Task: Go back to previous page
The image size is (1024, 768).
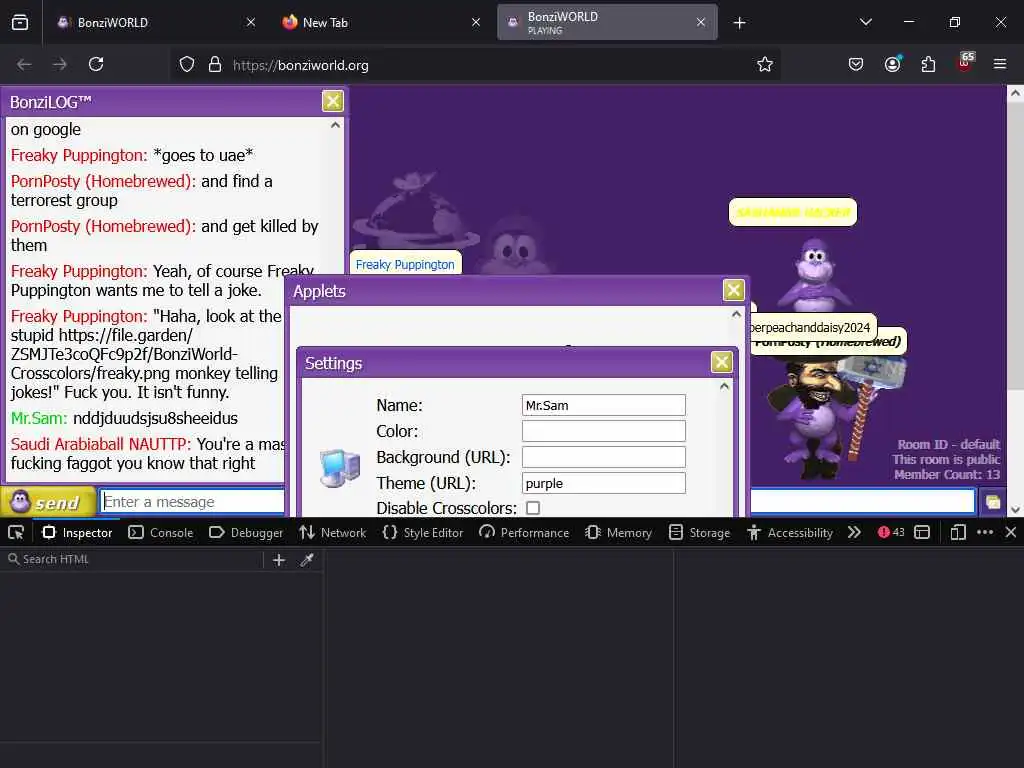Action: 24,65
